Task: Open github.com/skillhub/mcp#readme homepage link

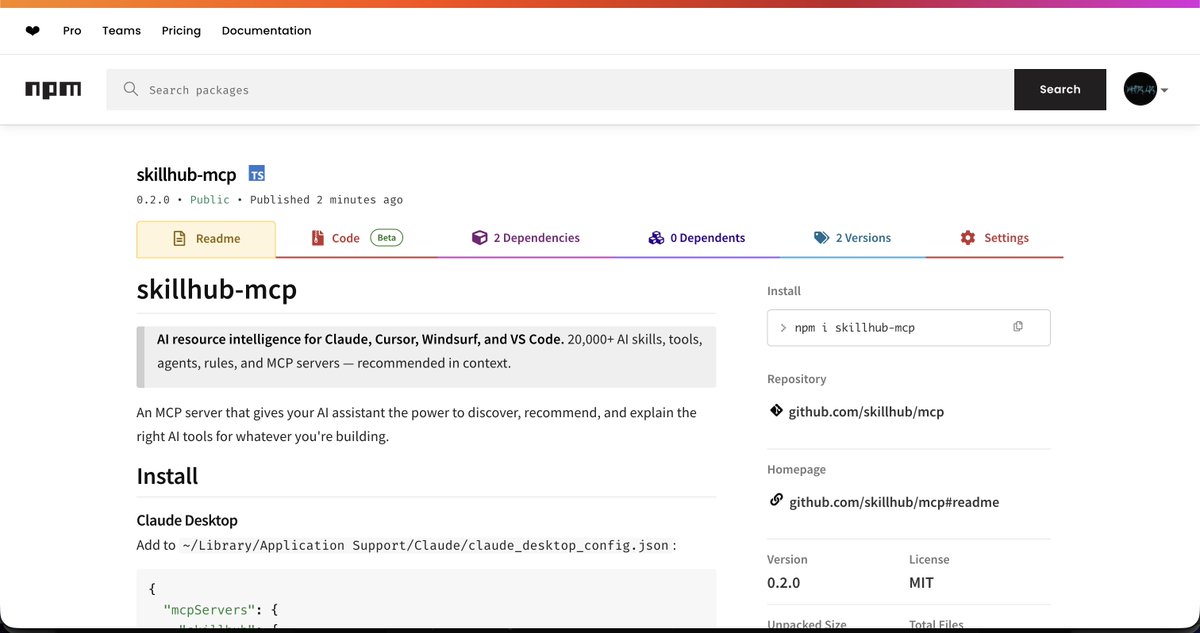Action: (894, 502)
